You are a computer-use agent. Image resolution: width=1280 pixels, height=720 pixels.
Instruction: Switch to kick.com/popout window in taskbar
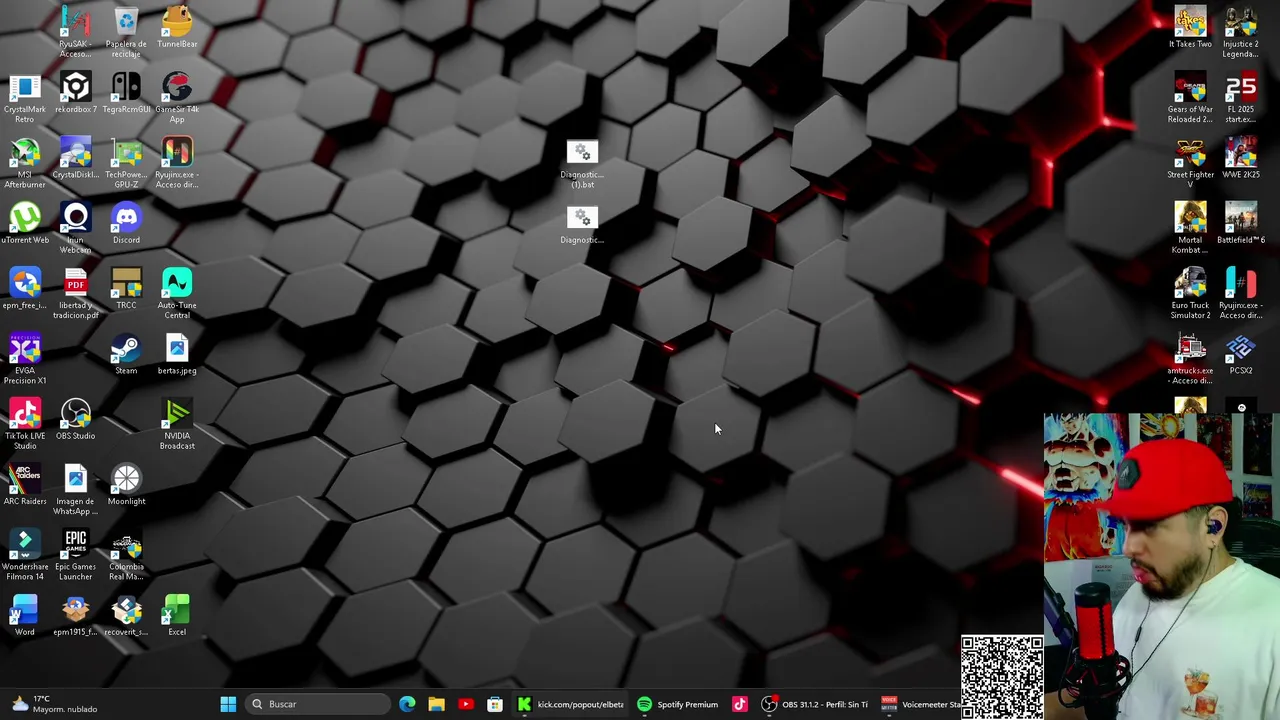pyautogui.click(x=570, y=704)
